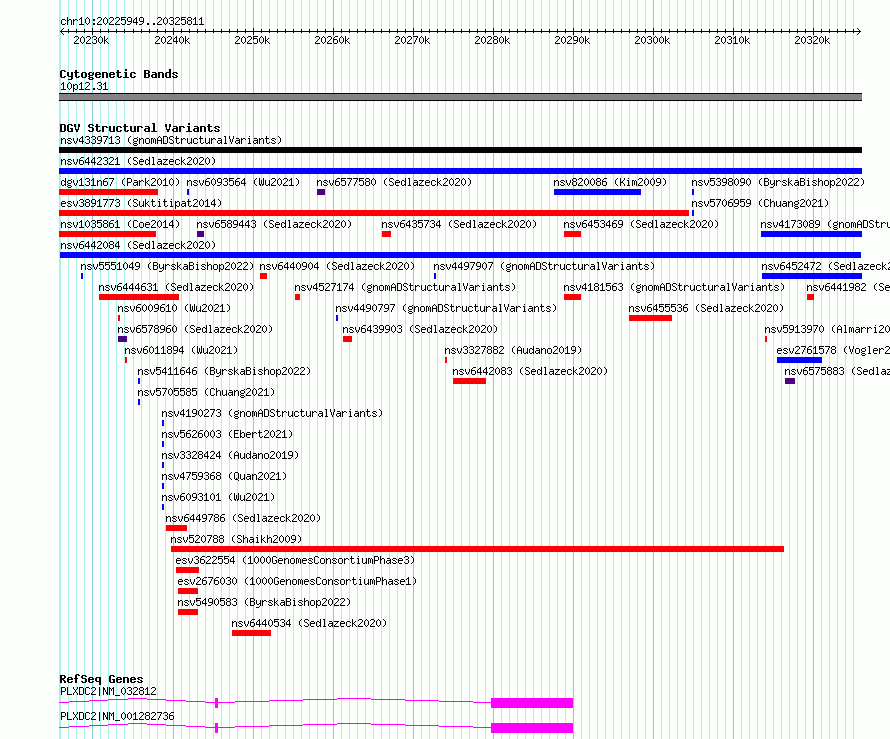This screenshot has width=890, height=739.
Task: Select nsv6589443 (Sedlazeck2020) label
Action: click(274, 224)
